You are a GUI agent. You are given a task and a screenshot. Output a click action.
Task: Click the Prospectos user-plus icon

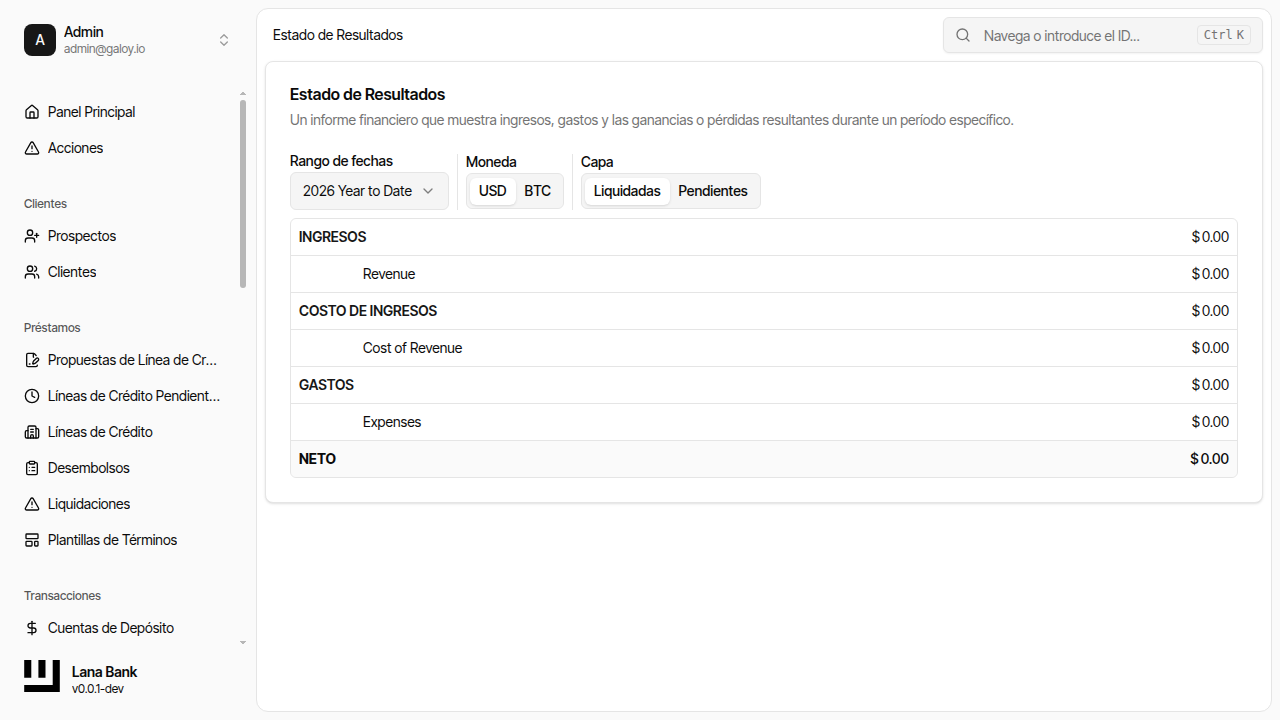pyautogui.click(x=32, y=236)
